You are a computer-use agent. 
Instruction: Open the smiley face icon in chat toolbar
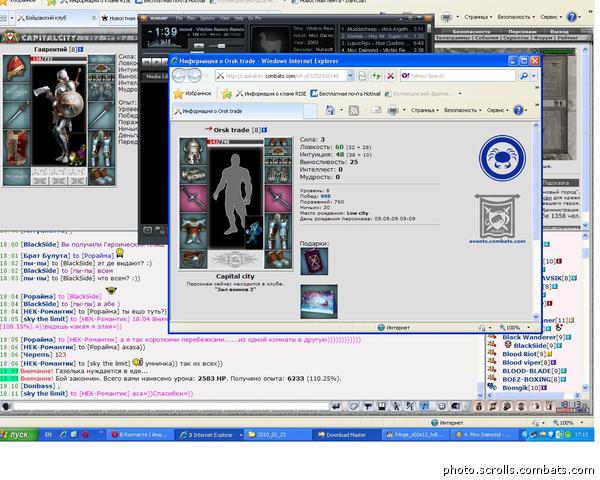tap(442, 406)
